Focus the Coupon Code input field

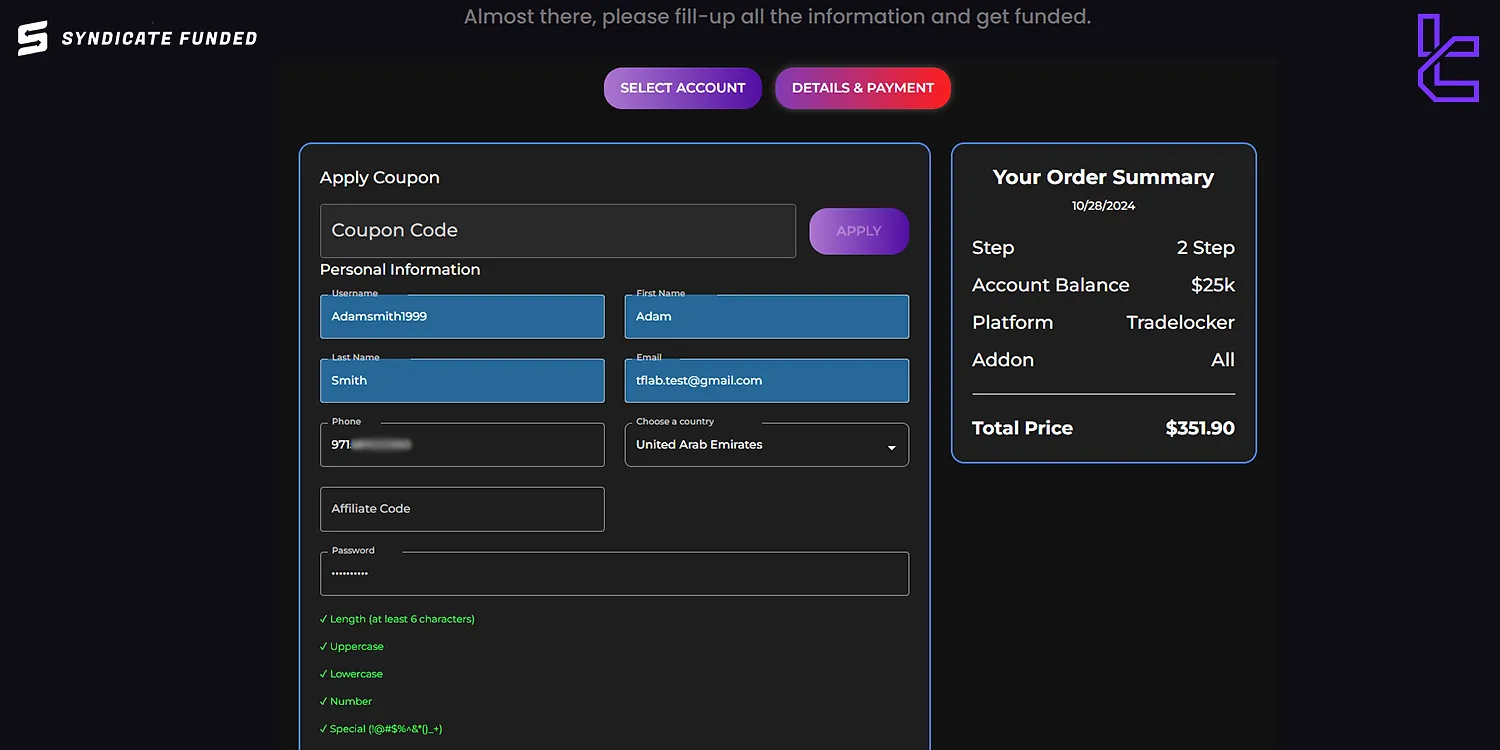point(557,231)
